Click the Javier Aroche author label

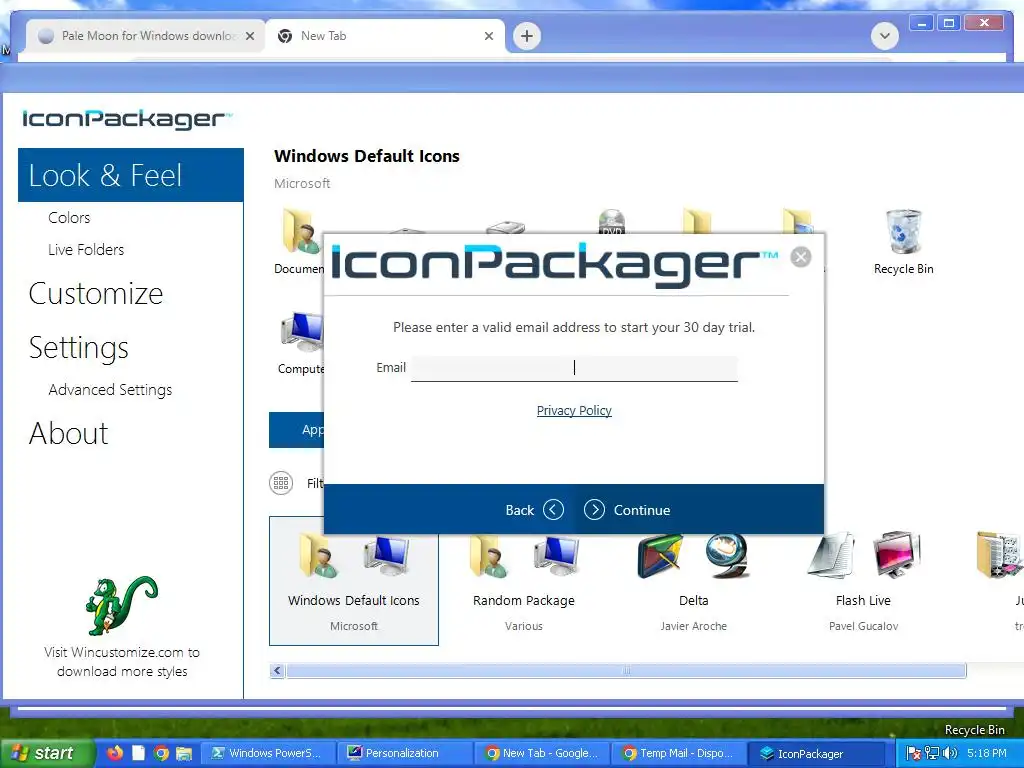(694, 626)
